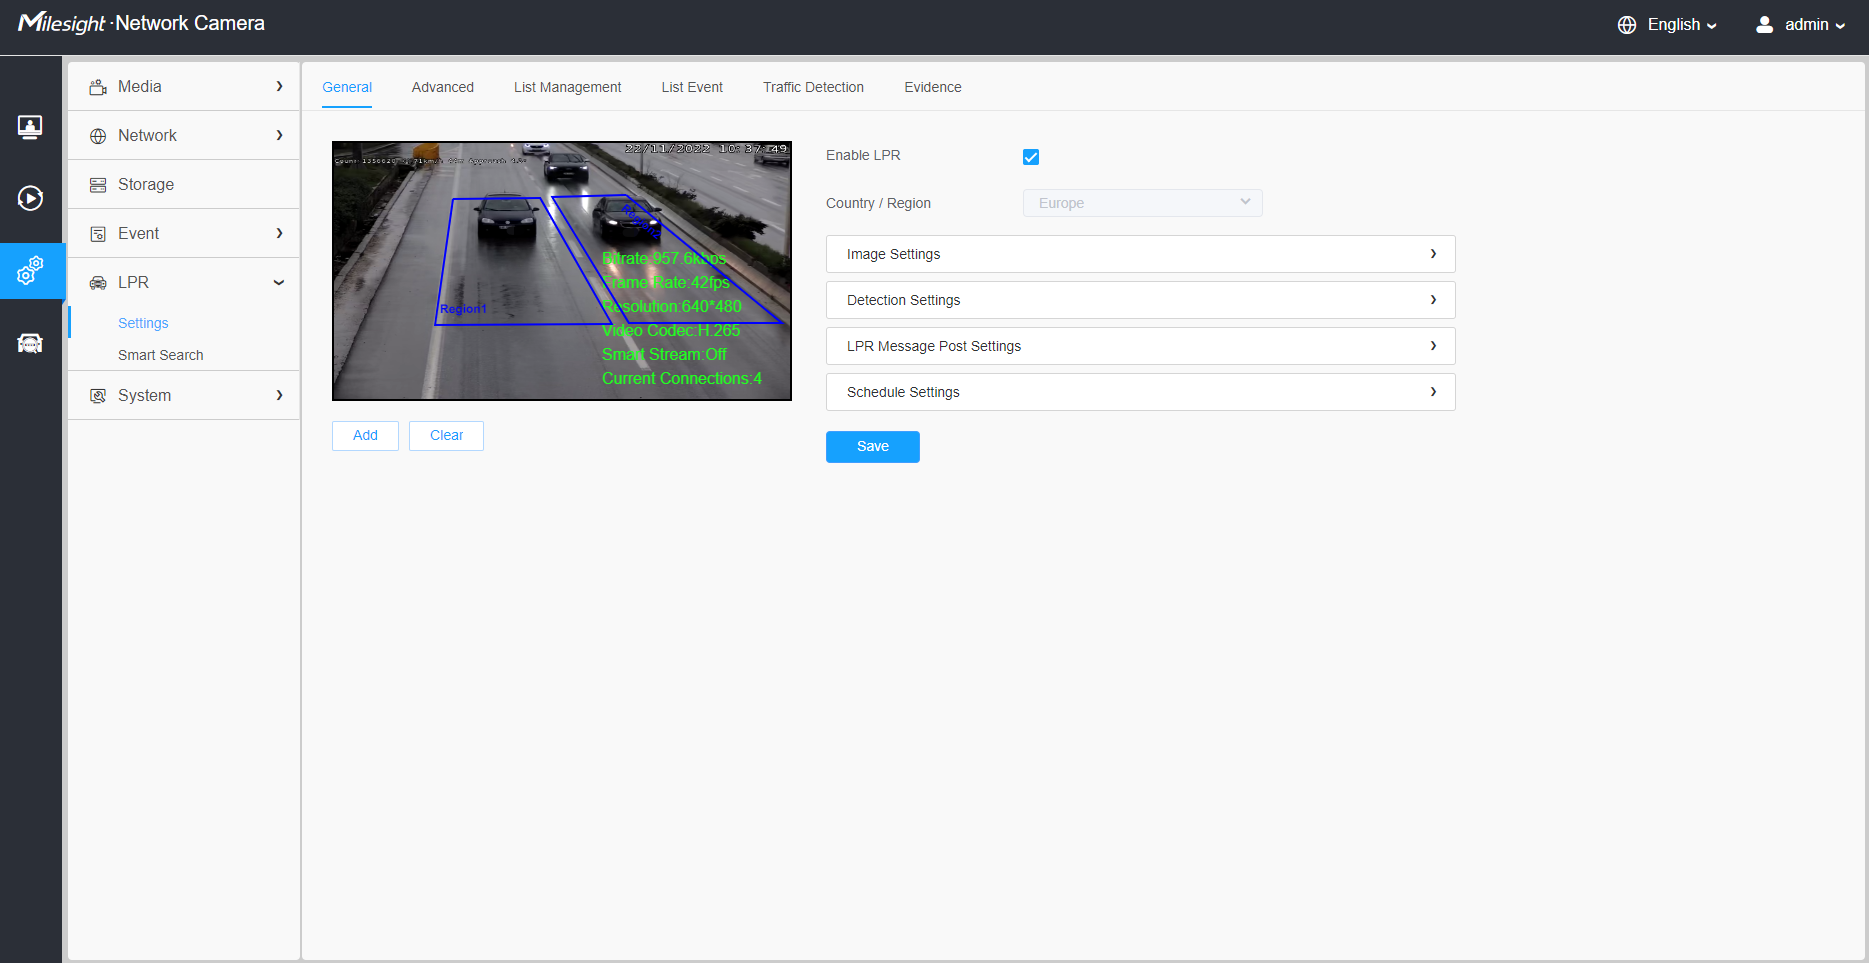Image resolution: width=1869 pixels, height=963 pixels.
Task: Click the language globe icon
Action: click(x=1627, y=25)
